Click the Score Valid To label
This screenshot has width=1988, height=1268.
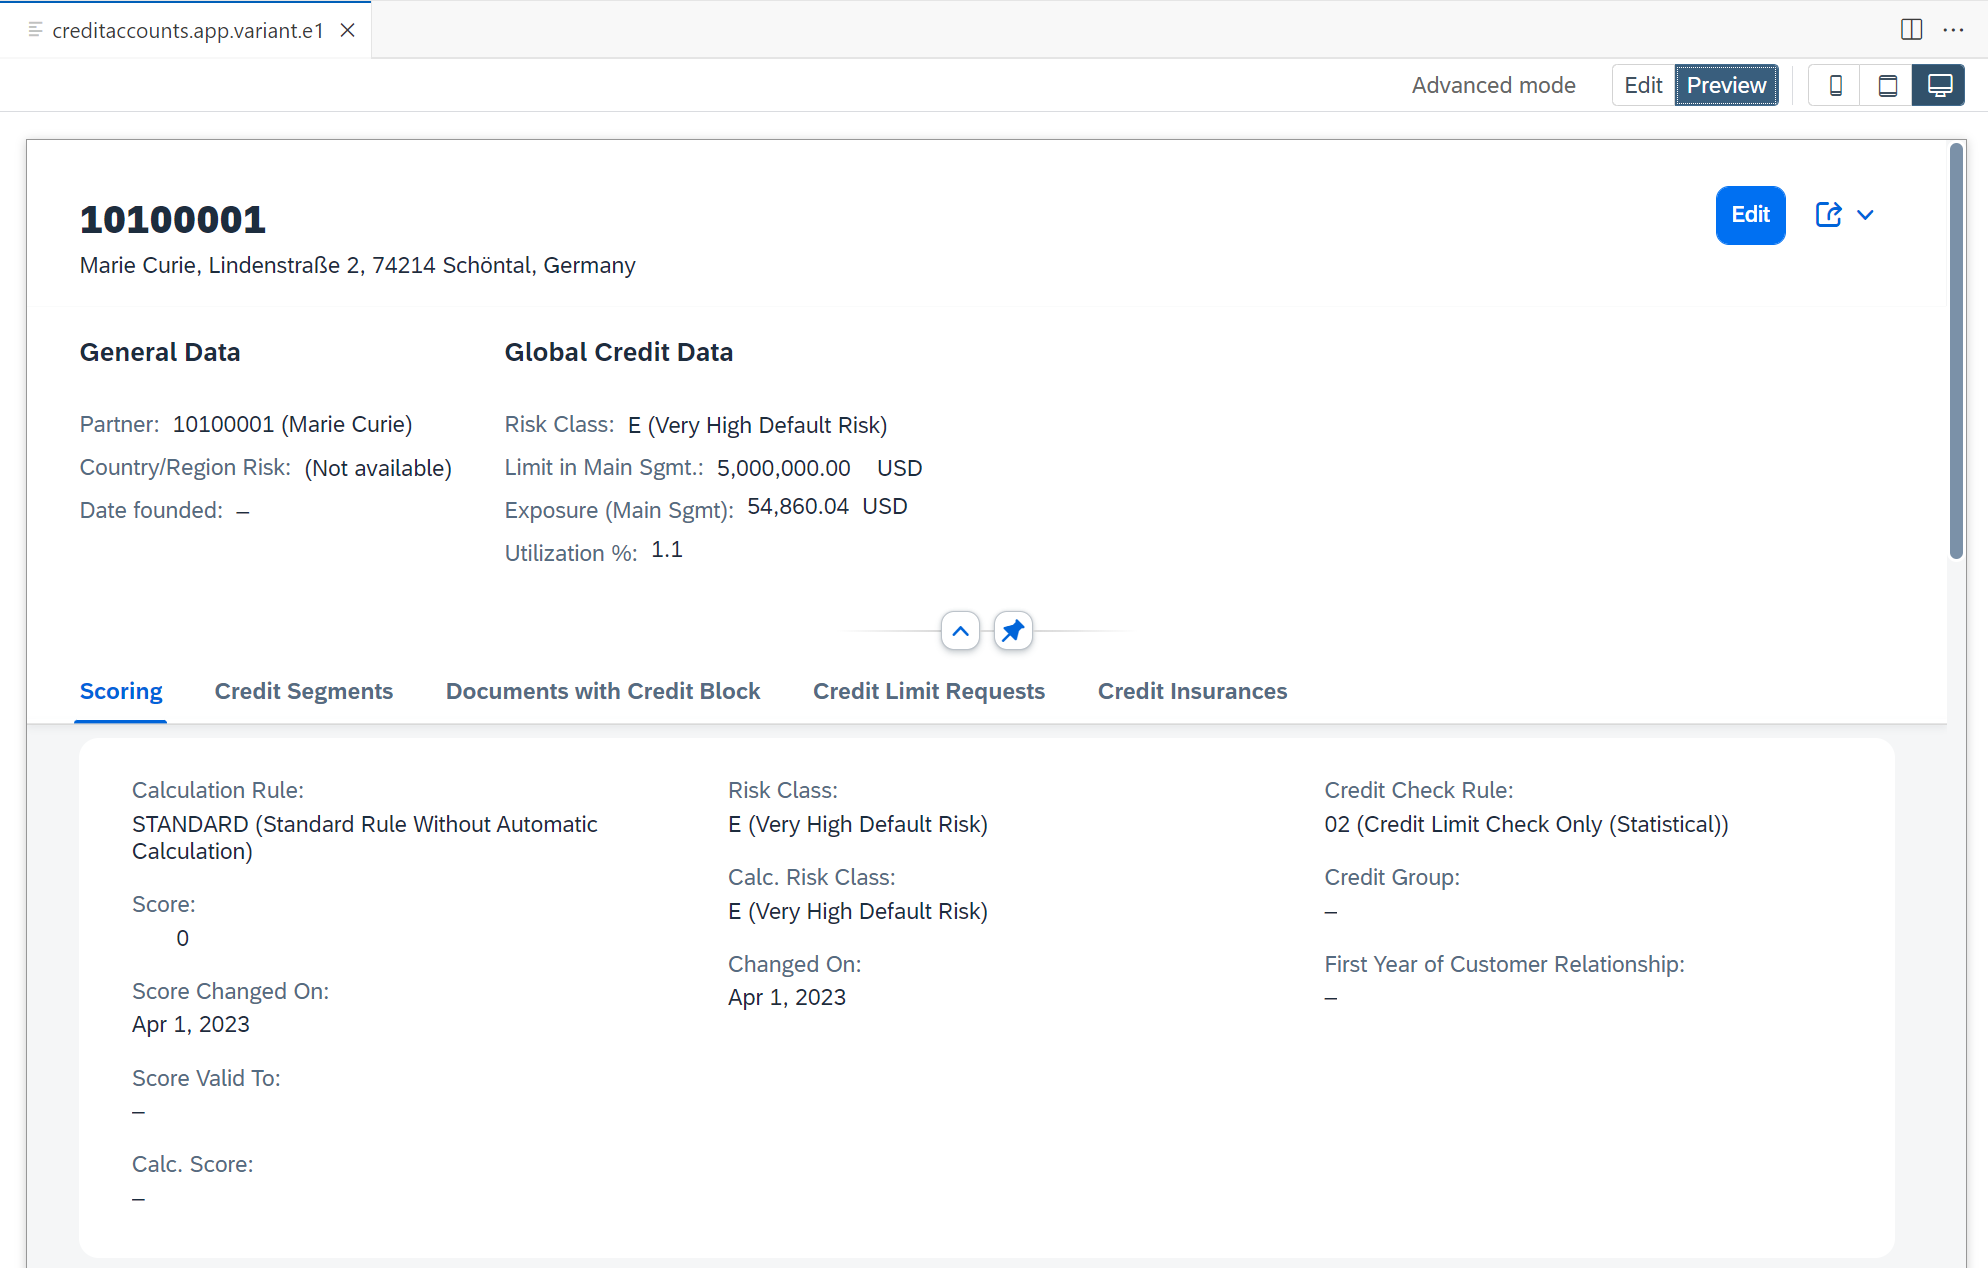(206, 1078)
